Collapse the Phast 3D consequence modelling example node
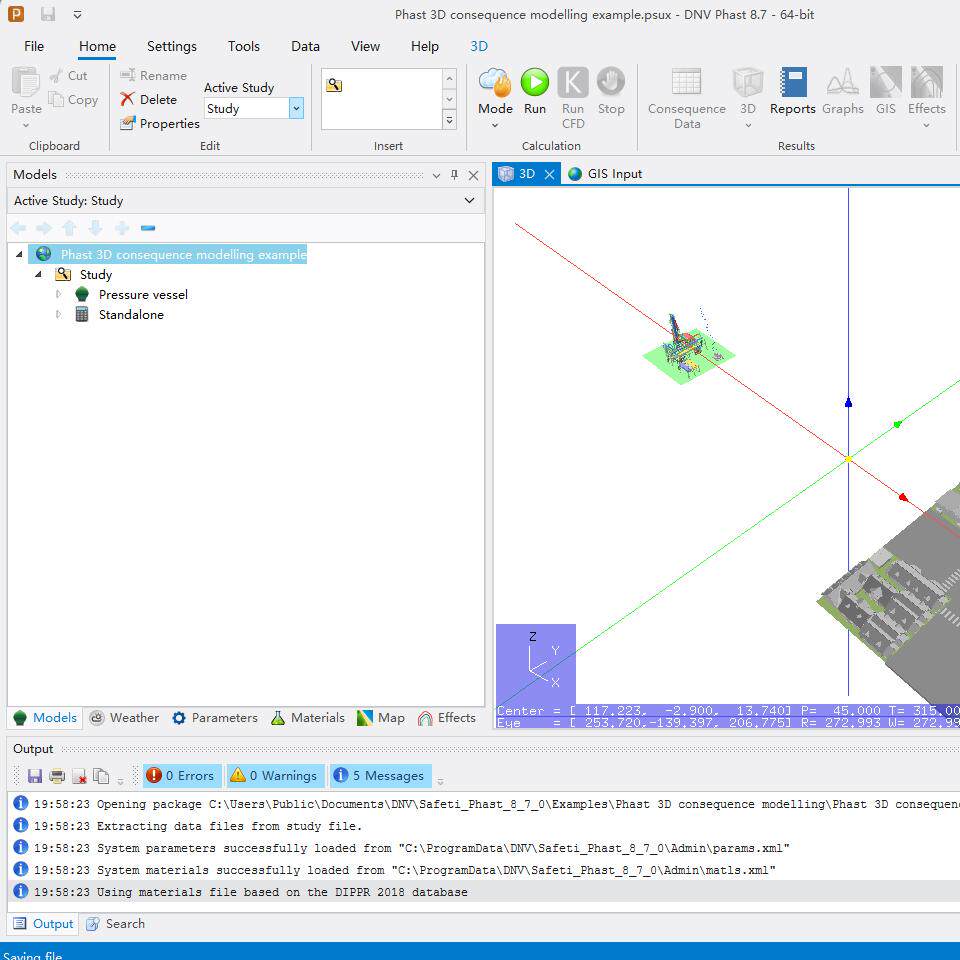The image size is (960, 960). click(19, 254)
